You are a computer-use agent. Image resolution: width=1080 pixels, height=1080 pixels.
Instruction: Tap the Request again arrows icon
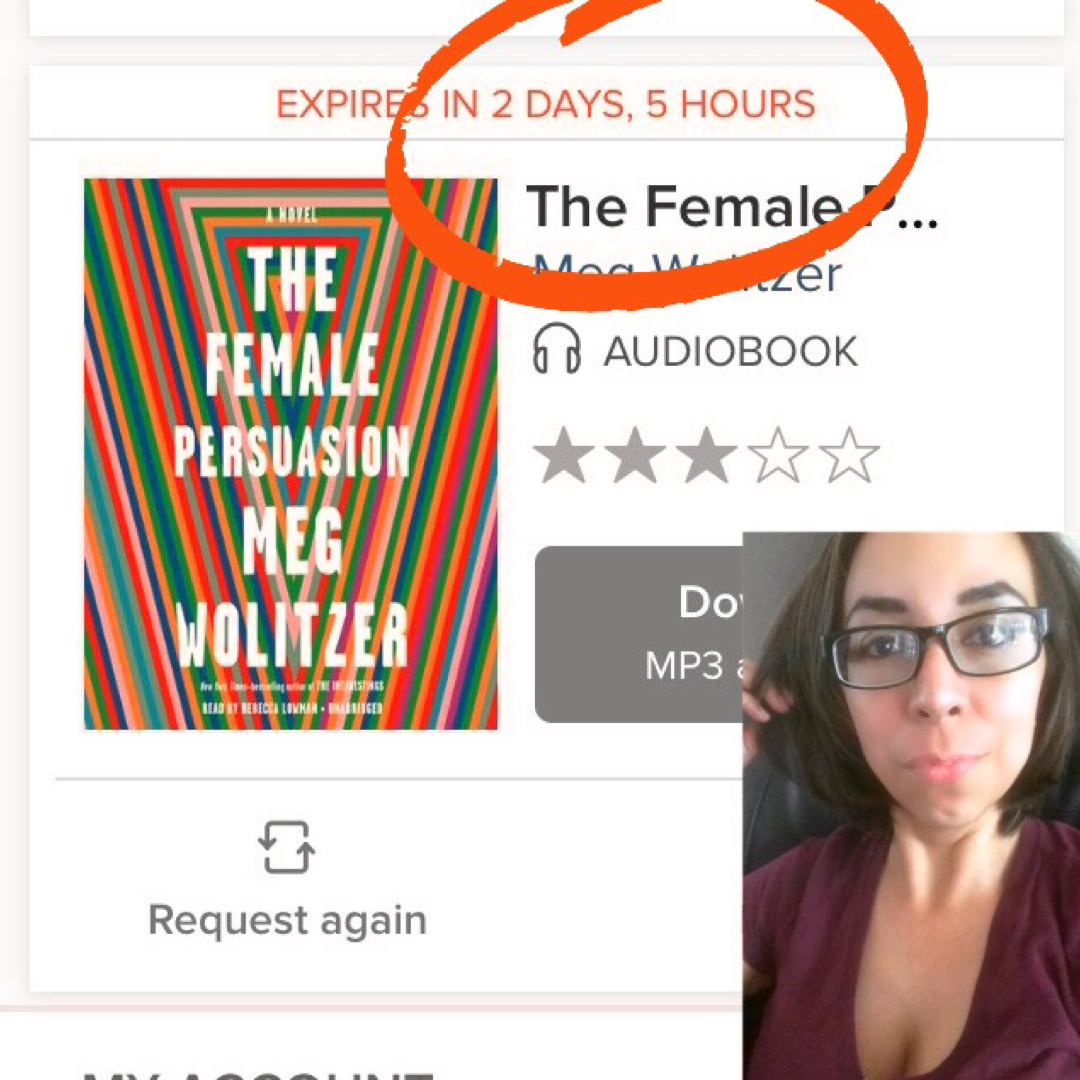[x=287, y=847]
